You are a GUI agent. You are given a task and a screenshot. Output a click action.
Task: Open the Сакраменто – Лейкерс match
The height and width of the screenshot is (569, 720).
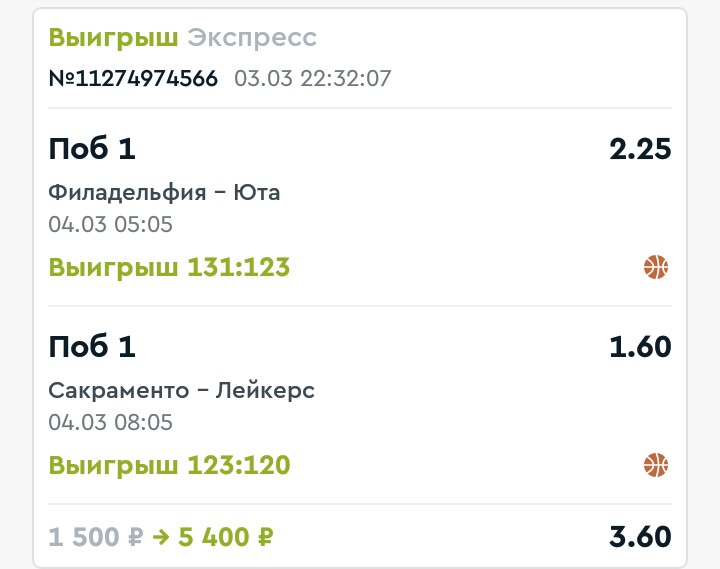tap(181, 390)
